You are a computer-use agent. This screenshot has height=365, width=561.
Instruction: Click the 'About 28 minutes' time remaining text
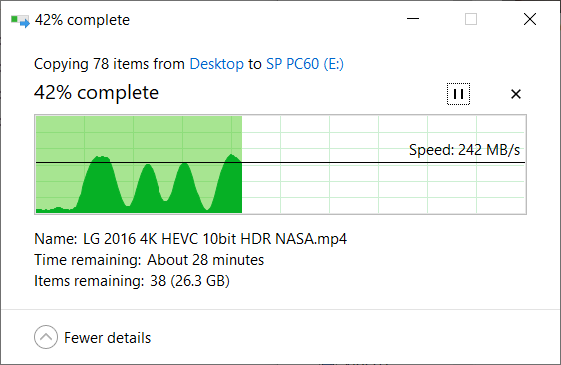pos(205,260)
